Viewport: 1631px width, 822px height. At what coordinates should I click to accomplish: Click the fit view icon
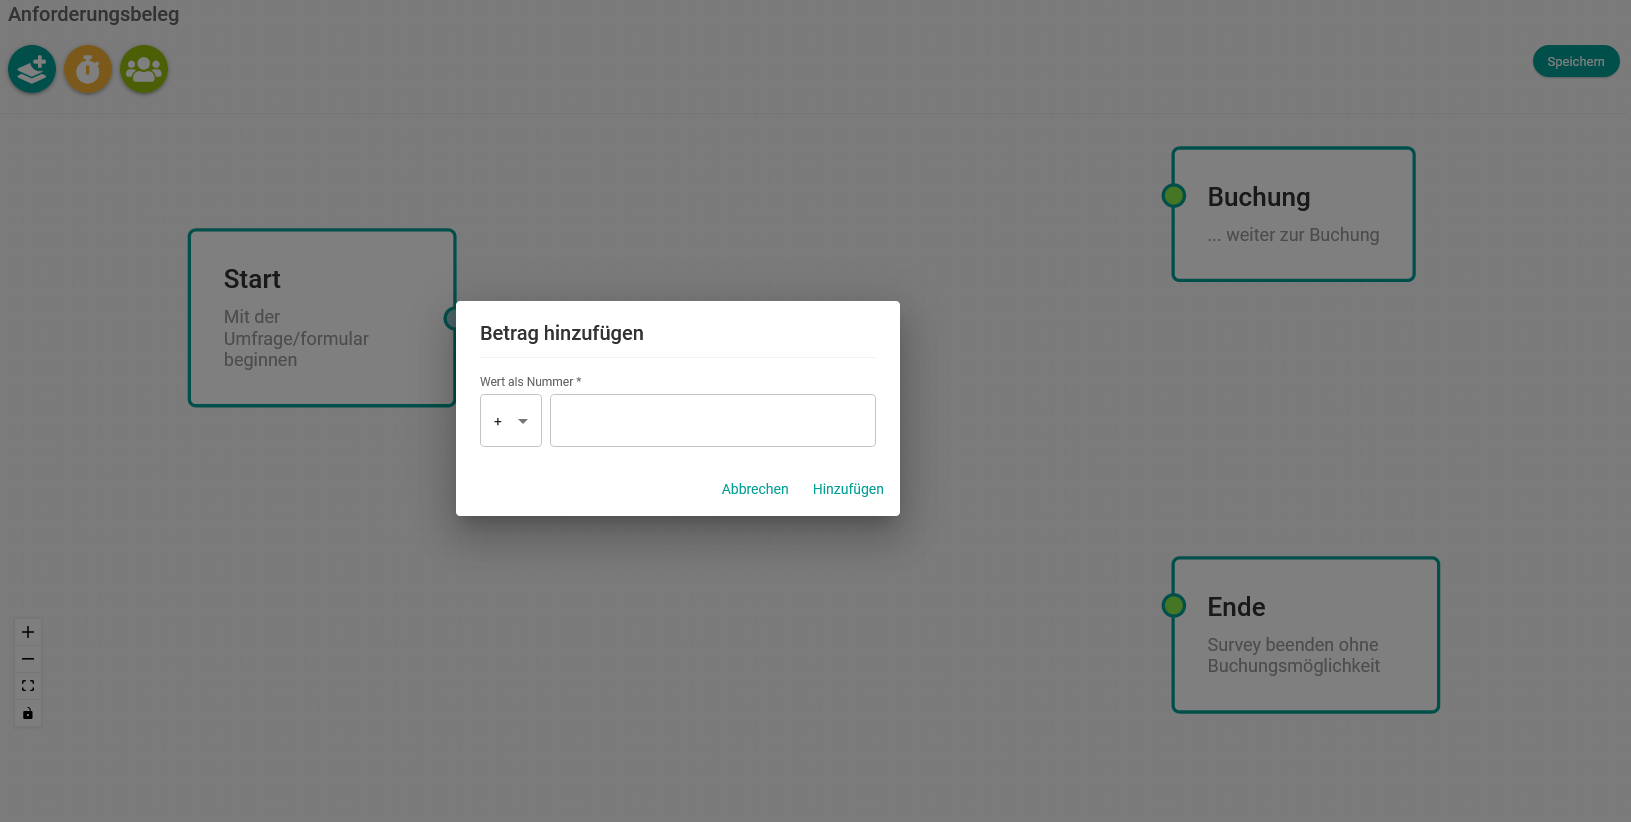point(28,686)
